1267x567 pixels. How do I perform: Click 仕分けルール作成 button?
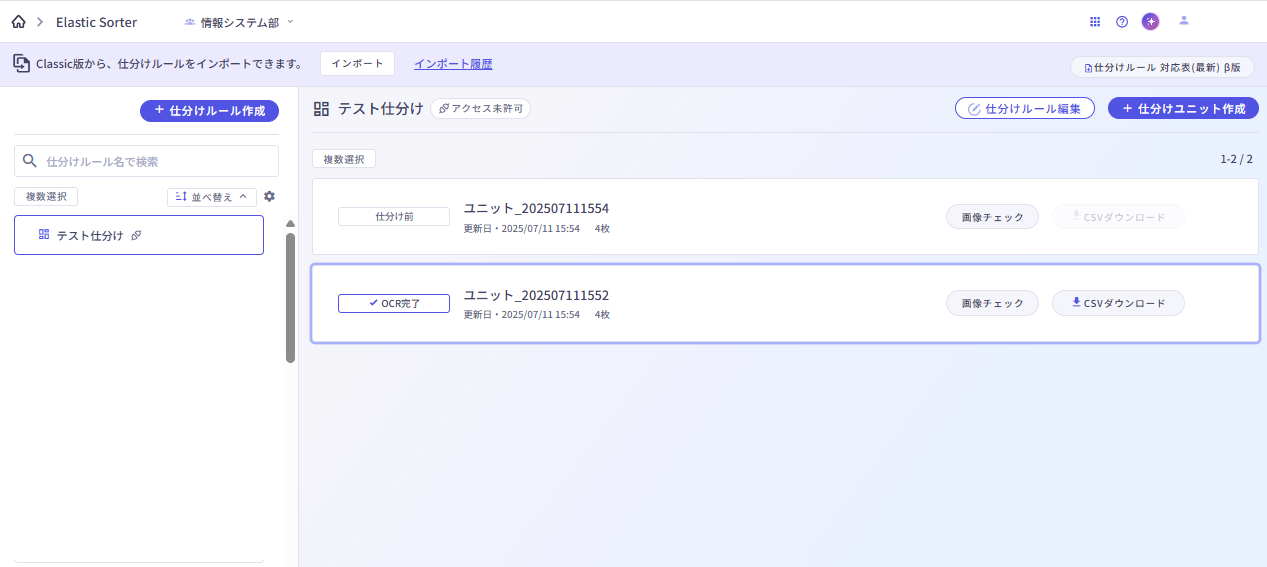tap(209, 111)
